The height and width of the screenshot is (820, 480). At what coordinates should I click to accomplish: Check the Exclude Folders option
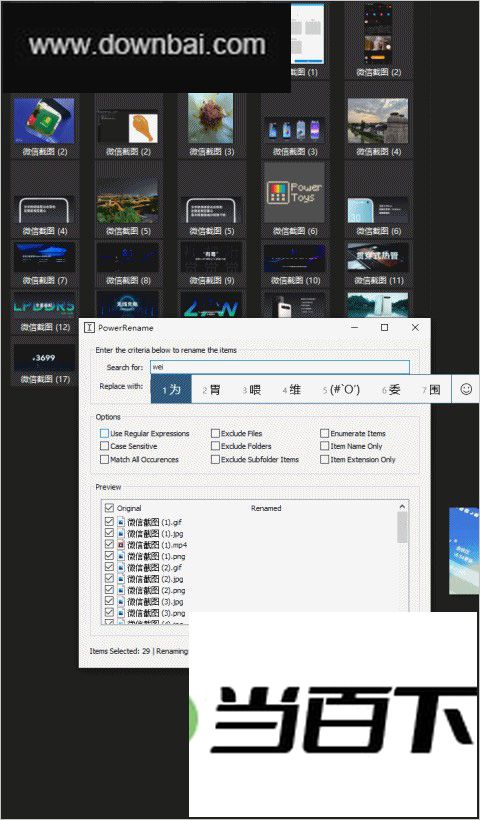[215, 446]
